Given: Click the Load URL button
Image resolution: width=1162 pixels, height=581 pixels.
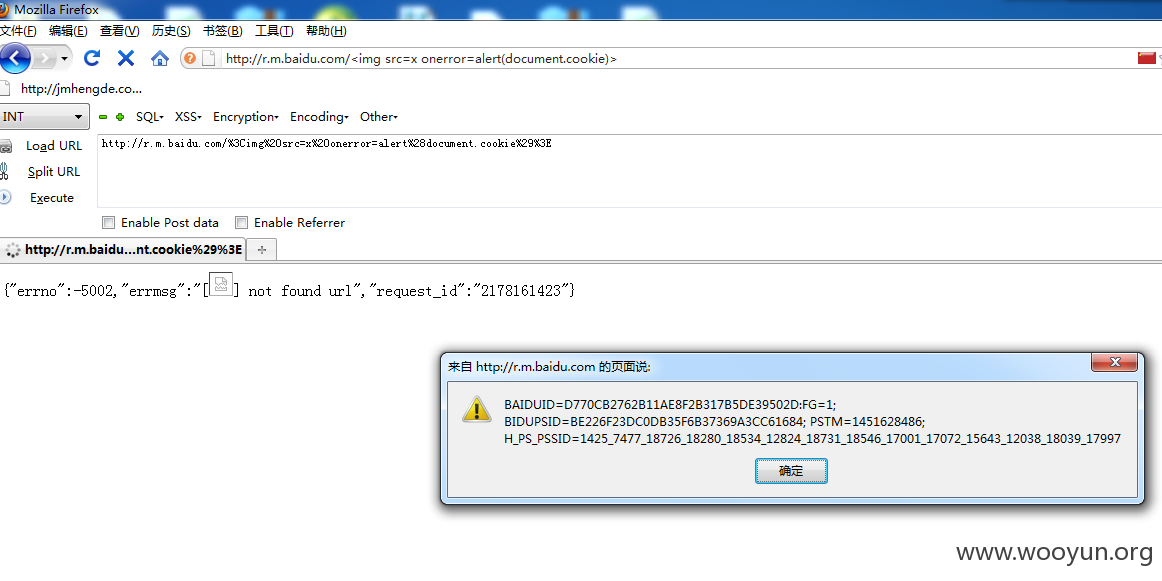Looking at the screenshot, I should [54, 146].
